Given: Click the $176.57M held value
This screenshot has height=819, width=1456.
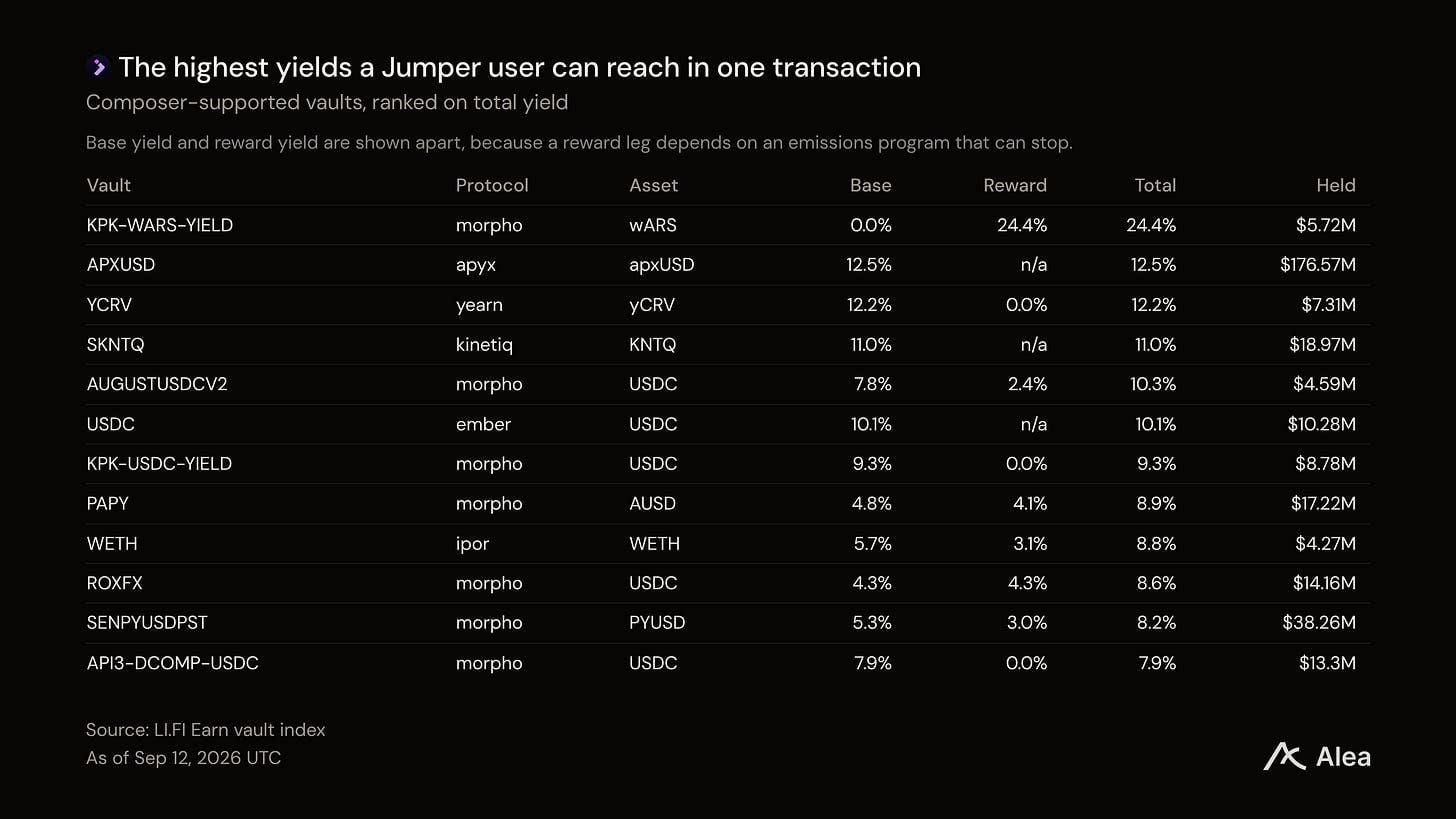Looking at the screenshot, I should (x=1318, y=265).
